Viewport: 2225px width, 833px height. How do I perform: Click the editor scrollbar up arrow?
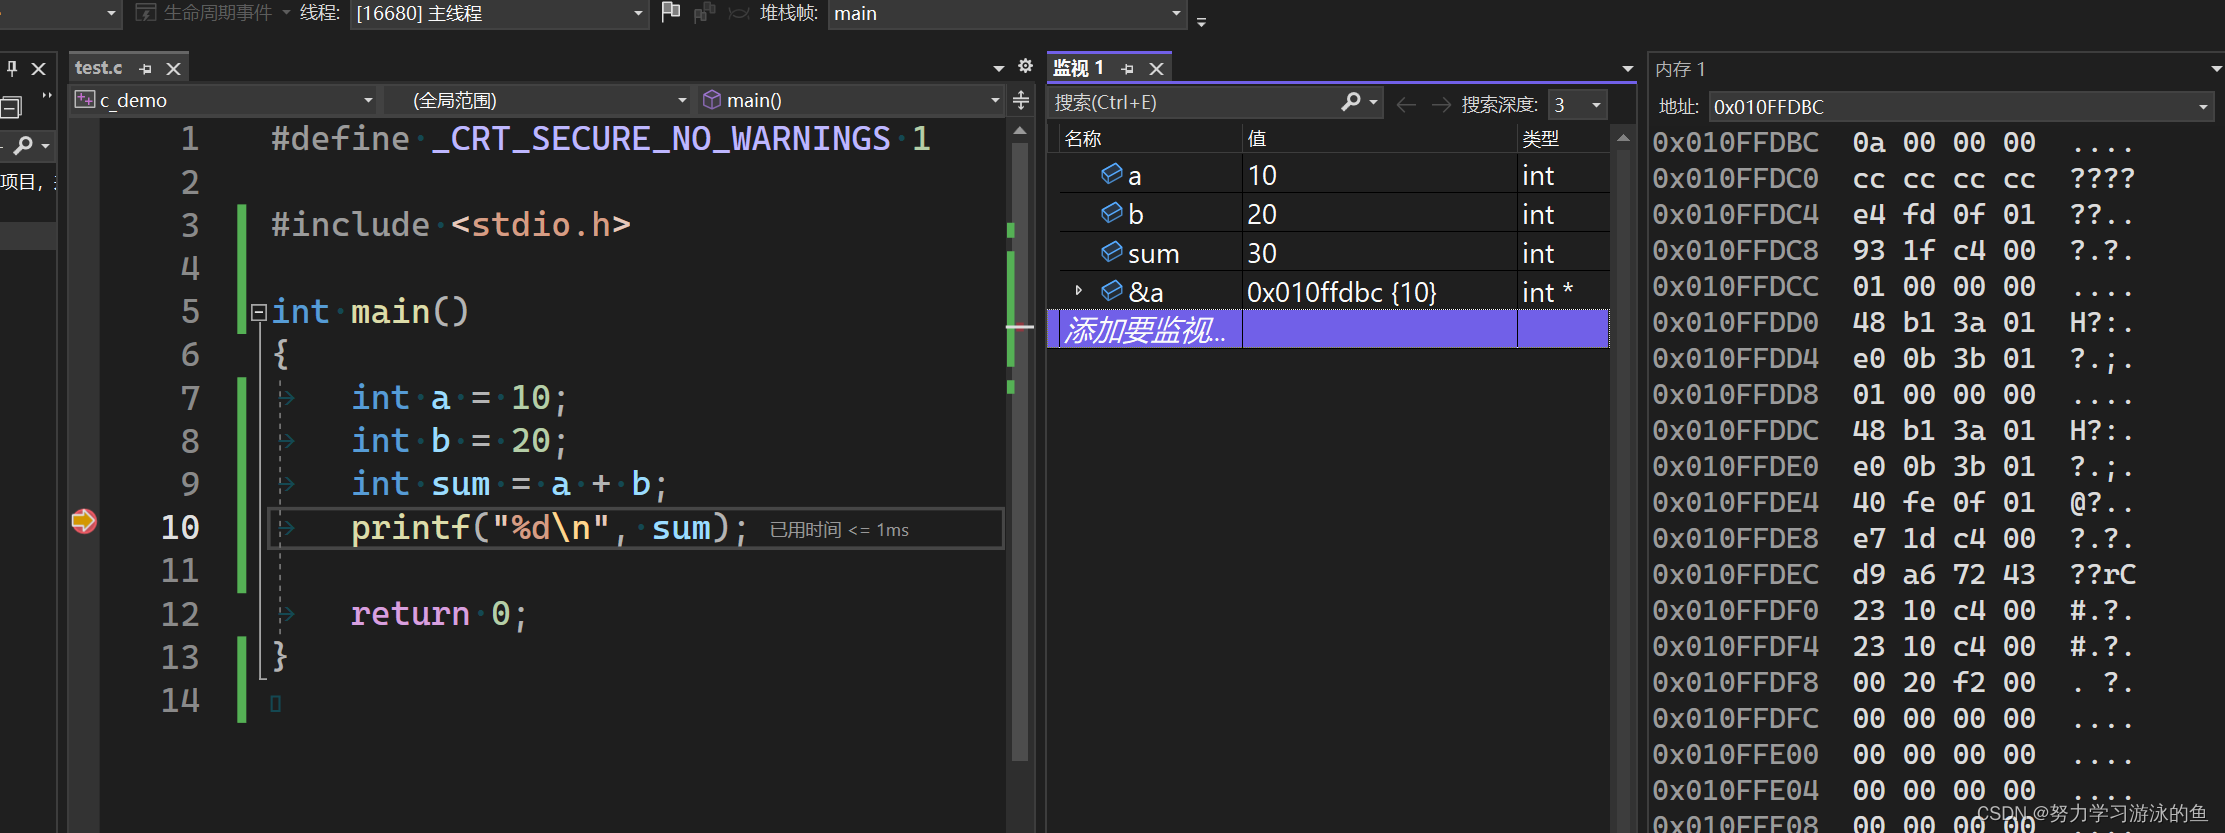click(1019, 131)
